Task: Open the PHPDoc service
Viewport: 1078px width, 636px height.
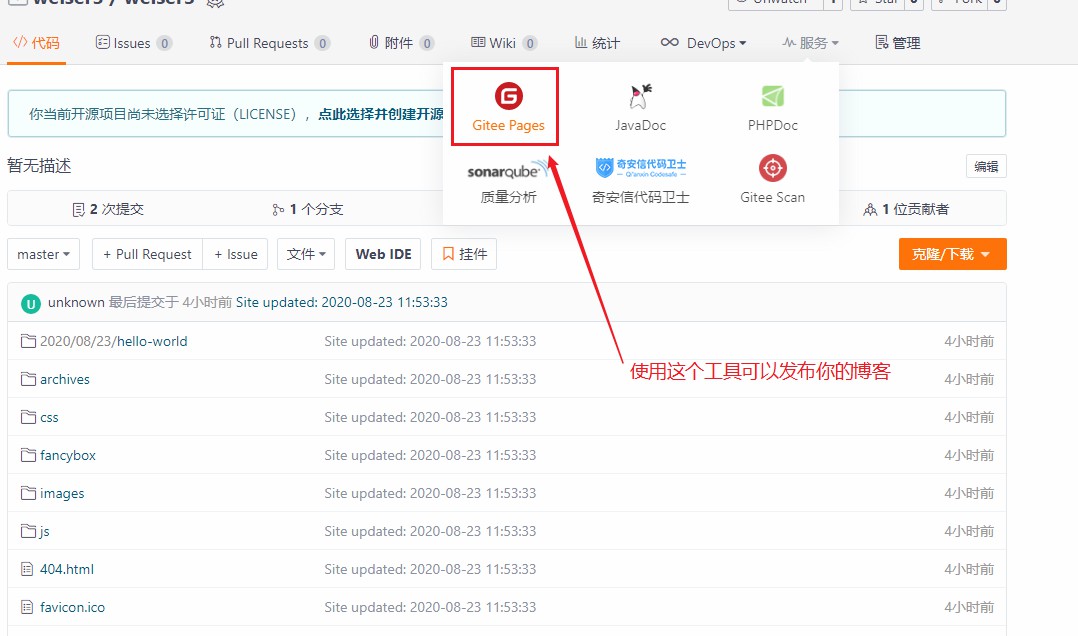Action: [772, 107]
